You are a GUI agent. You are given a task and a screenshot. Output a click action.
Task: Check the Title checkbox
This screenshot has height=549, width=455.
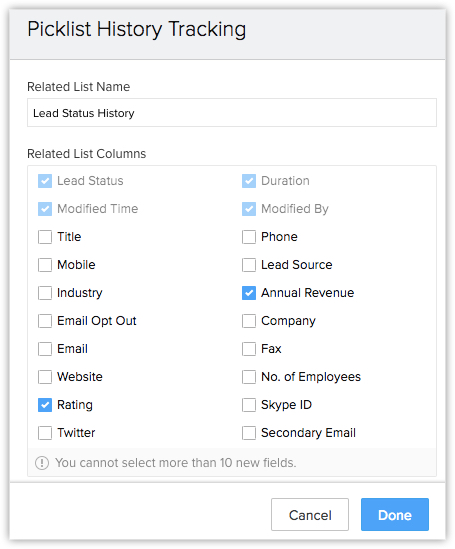(x=45, y=237)
